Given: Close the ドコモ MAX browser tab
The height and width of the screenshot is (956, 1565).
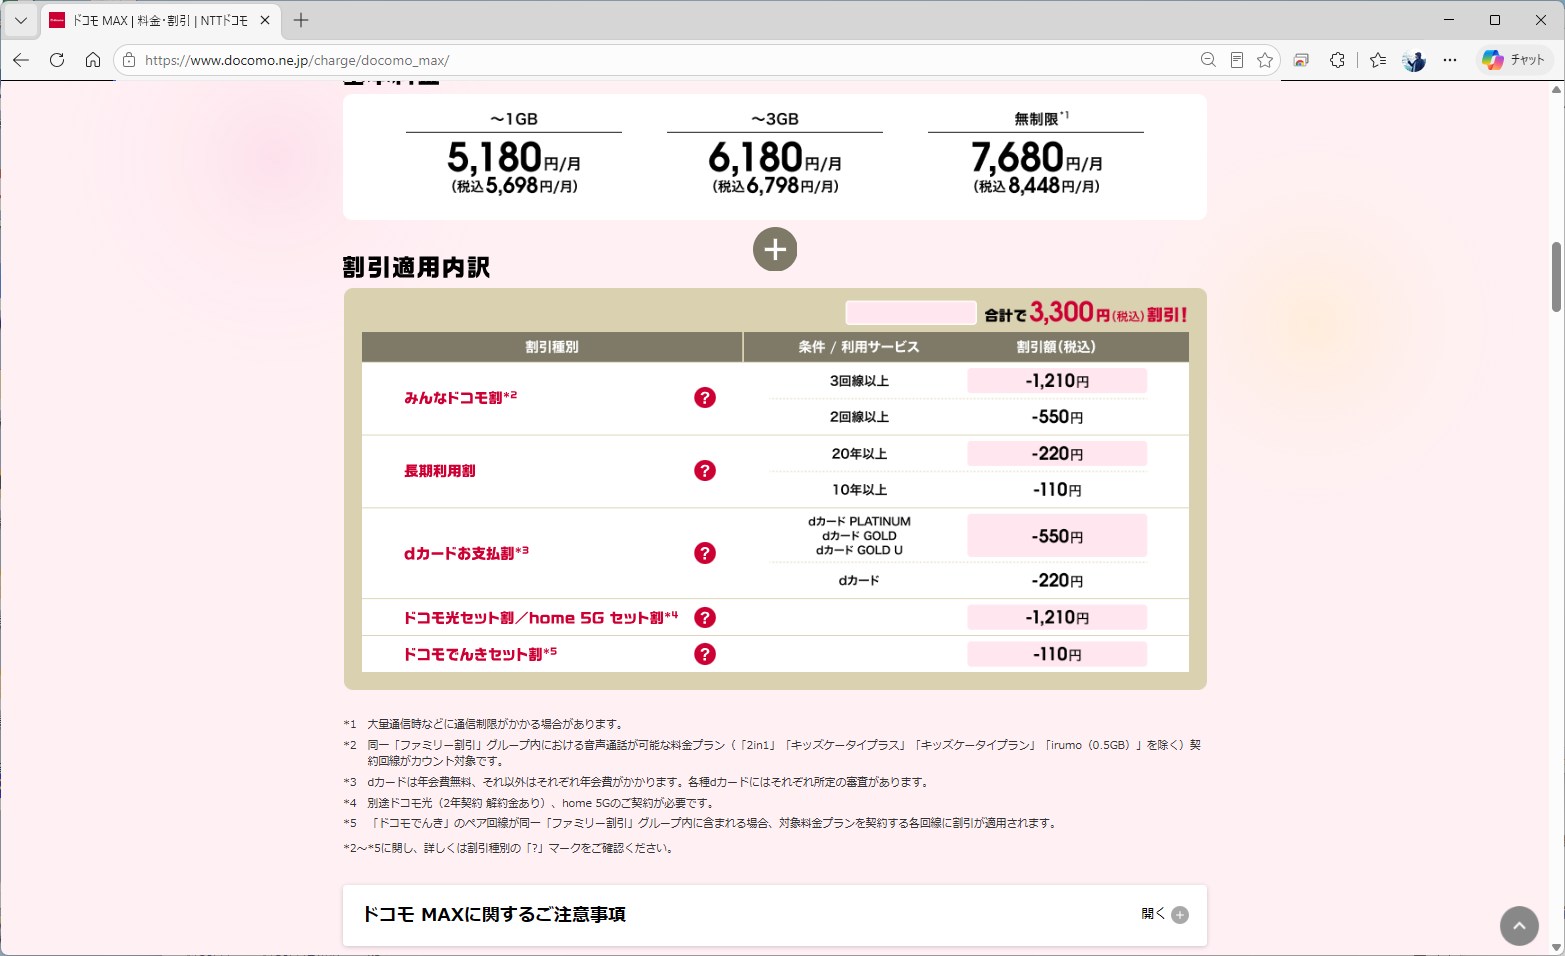Looking at the screenshot, I should (x=265, y=20).
